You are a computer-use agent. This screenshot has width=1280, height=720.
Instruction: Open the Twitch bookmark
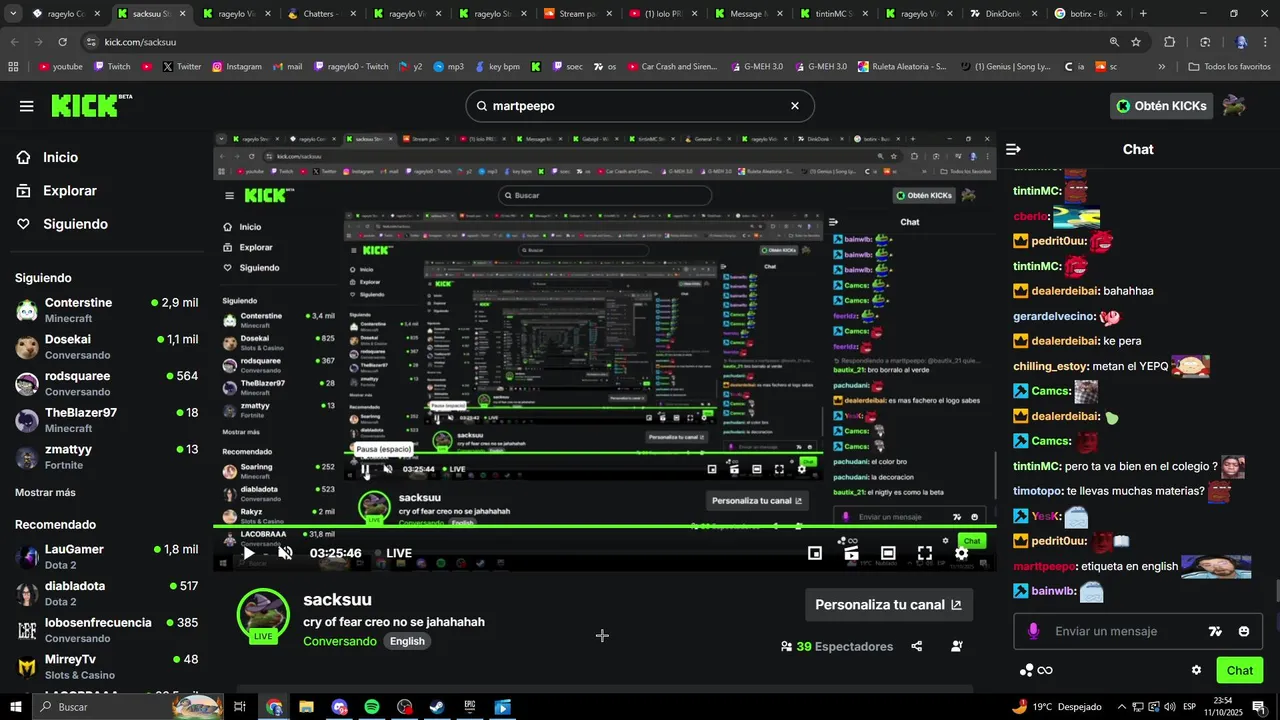point(112,67)
